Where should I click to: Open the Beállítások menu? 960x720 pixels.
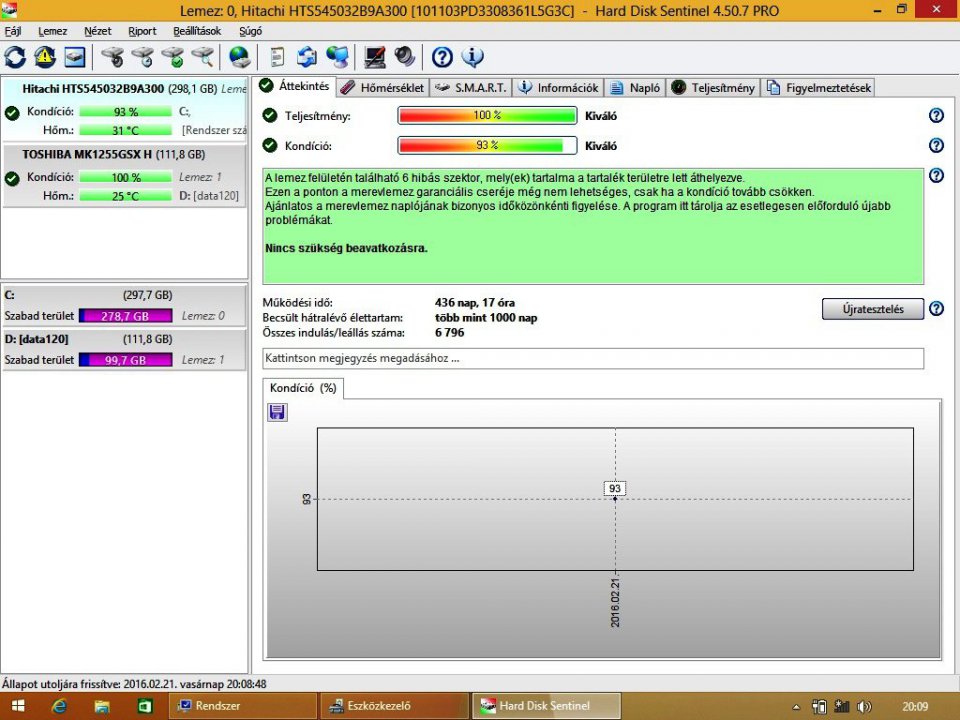coord(197,31)
